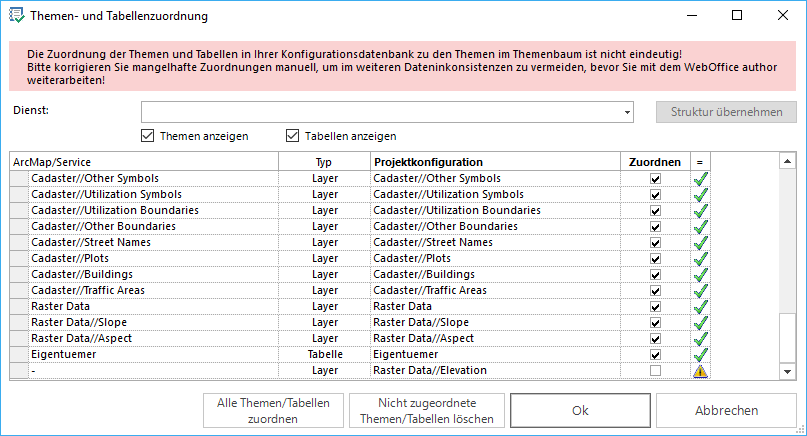Cancel with the Abbrechen button
Viewport: 807px width, 436px height.
pos(726,411)
